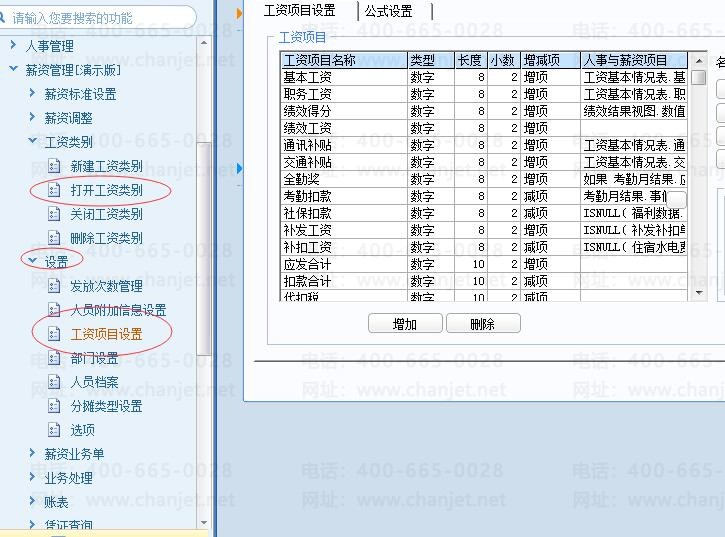This screenshot has width=725, height=537.
Task: Click the icon beside 分摊类型设置
Action: pyautogui.click(x=54, y=406)
